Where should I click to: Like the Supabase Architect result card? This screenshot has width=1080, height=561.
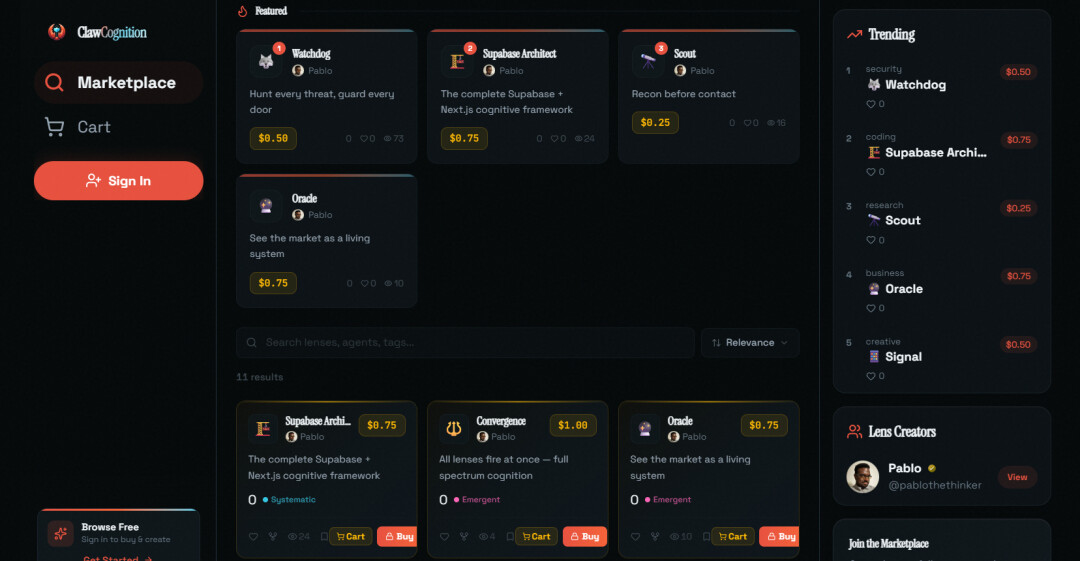[x=254, y=537]
